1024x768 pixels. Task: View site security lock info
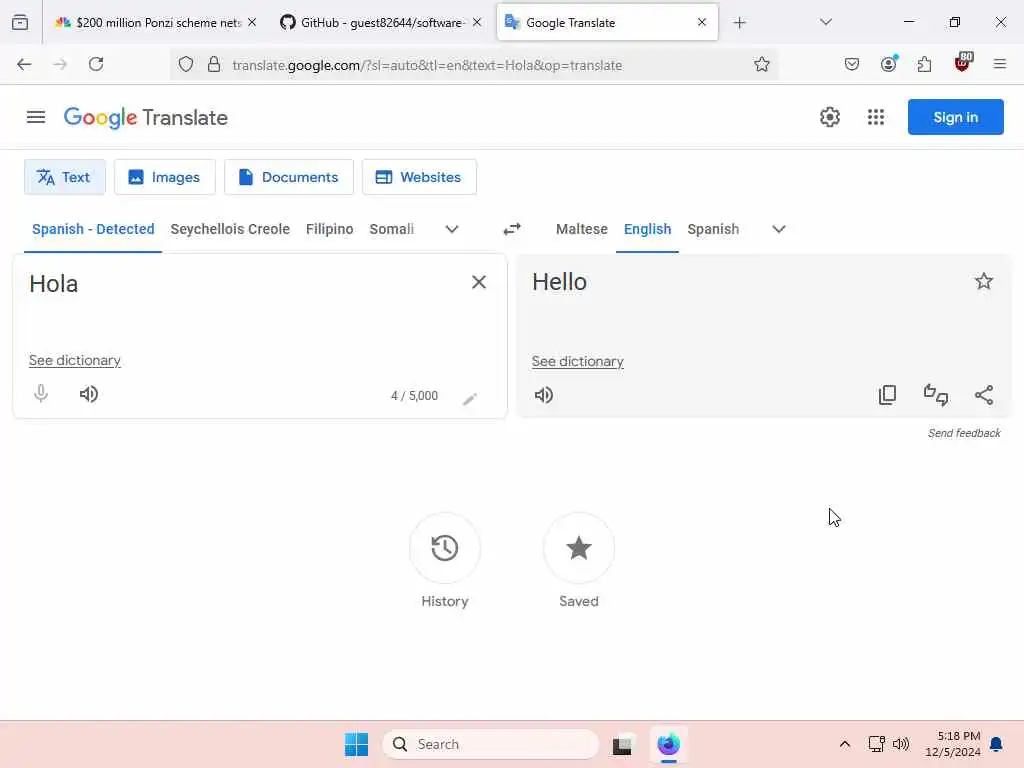click(x=214, y=65)
